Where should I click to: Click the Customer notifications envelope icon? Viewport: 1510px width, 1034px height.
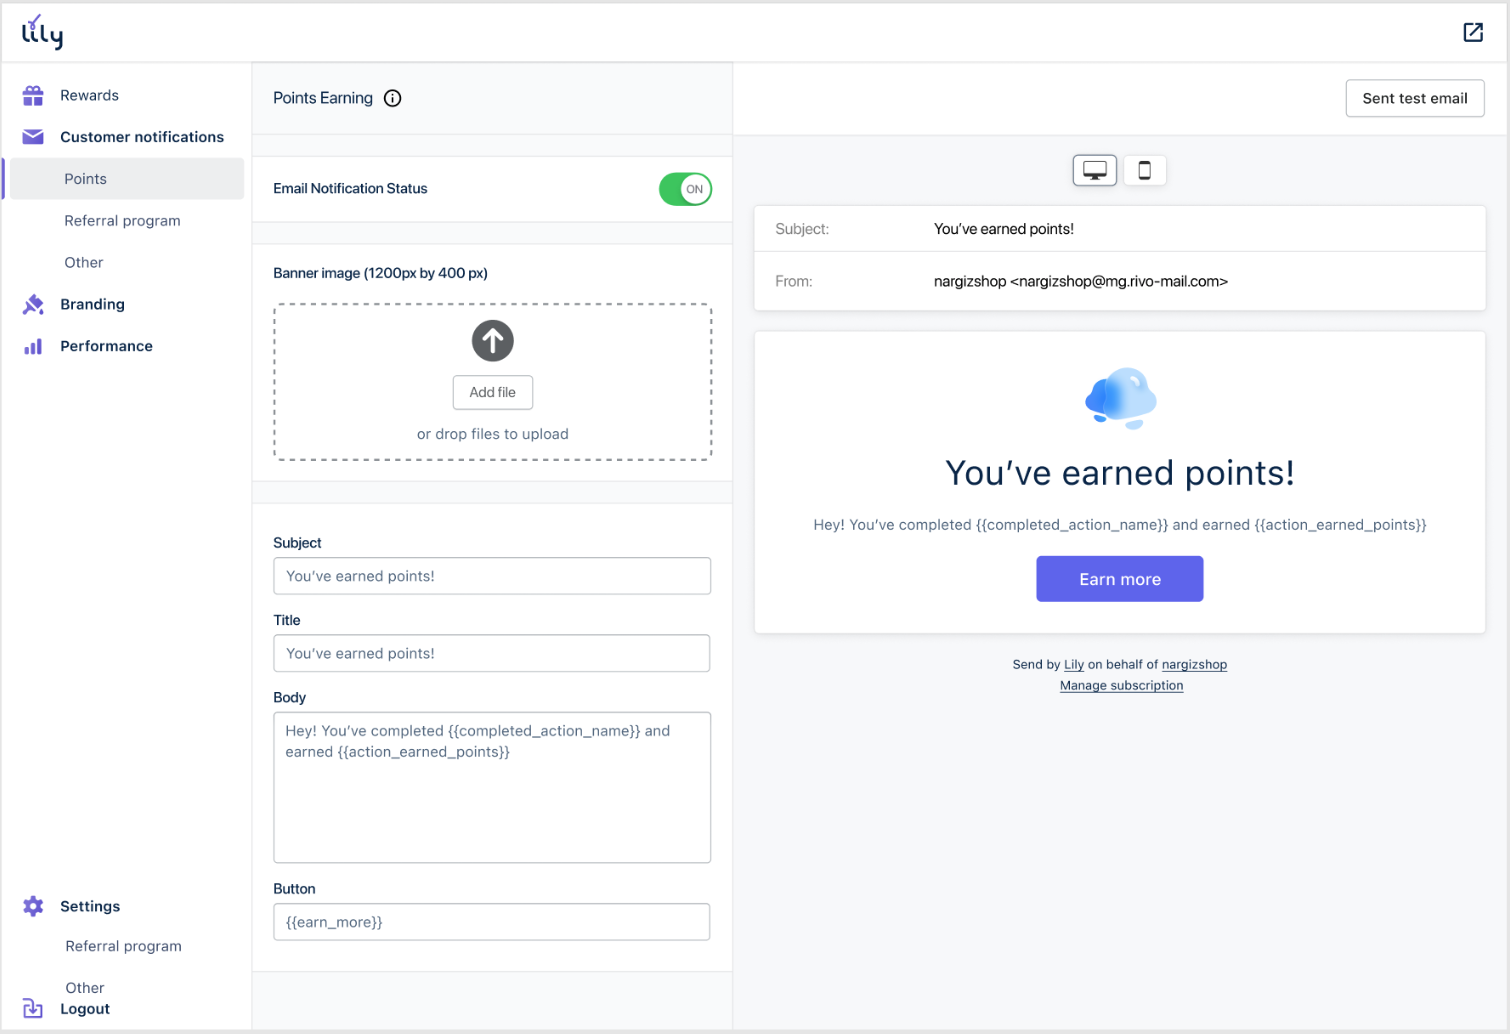coord(33,136)
